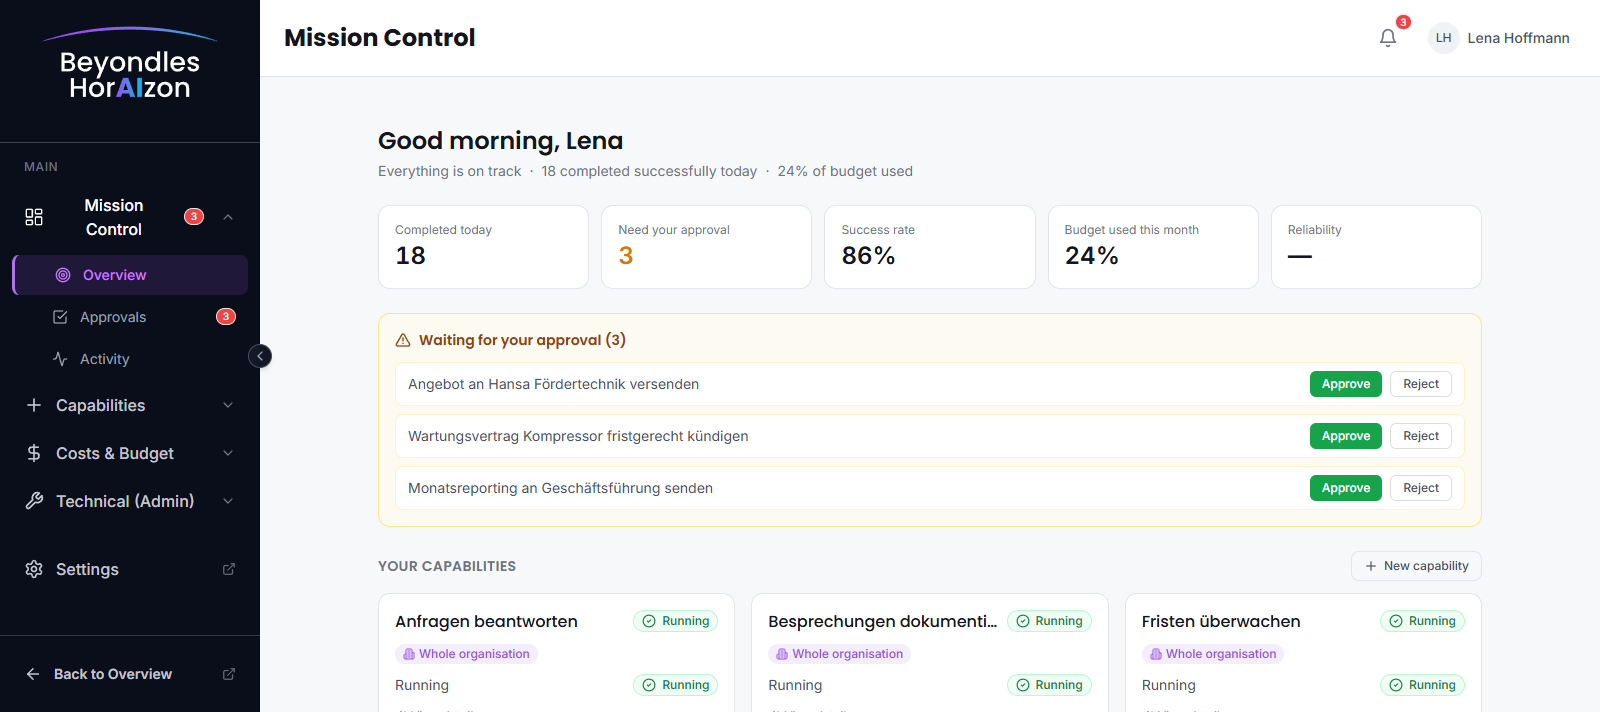Screen dimensions: 1600x712
Task: Click the Mission Control page title
Action: point(379,38)
